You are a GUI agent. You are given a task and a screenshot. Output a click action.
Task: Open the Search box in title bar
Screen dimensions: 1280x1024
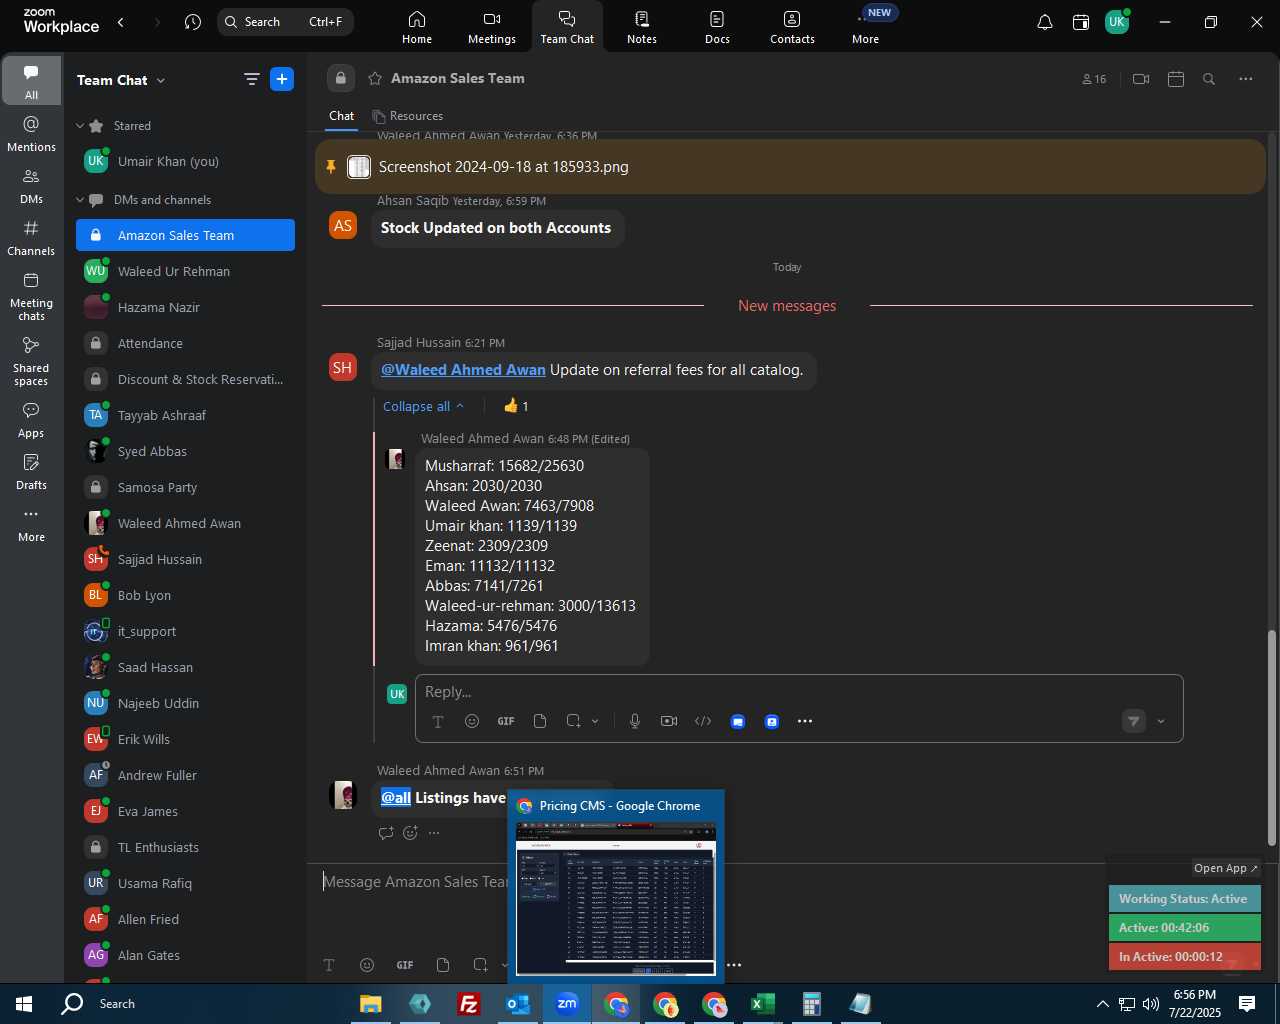285,22
